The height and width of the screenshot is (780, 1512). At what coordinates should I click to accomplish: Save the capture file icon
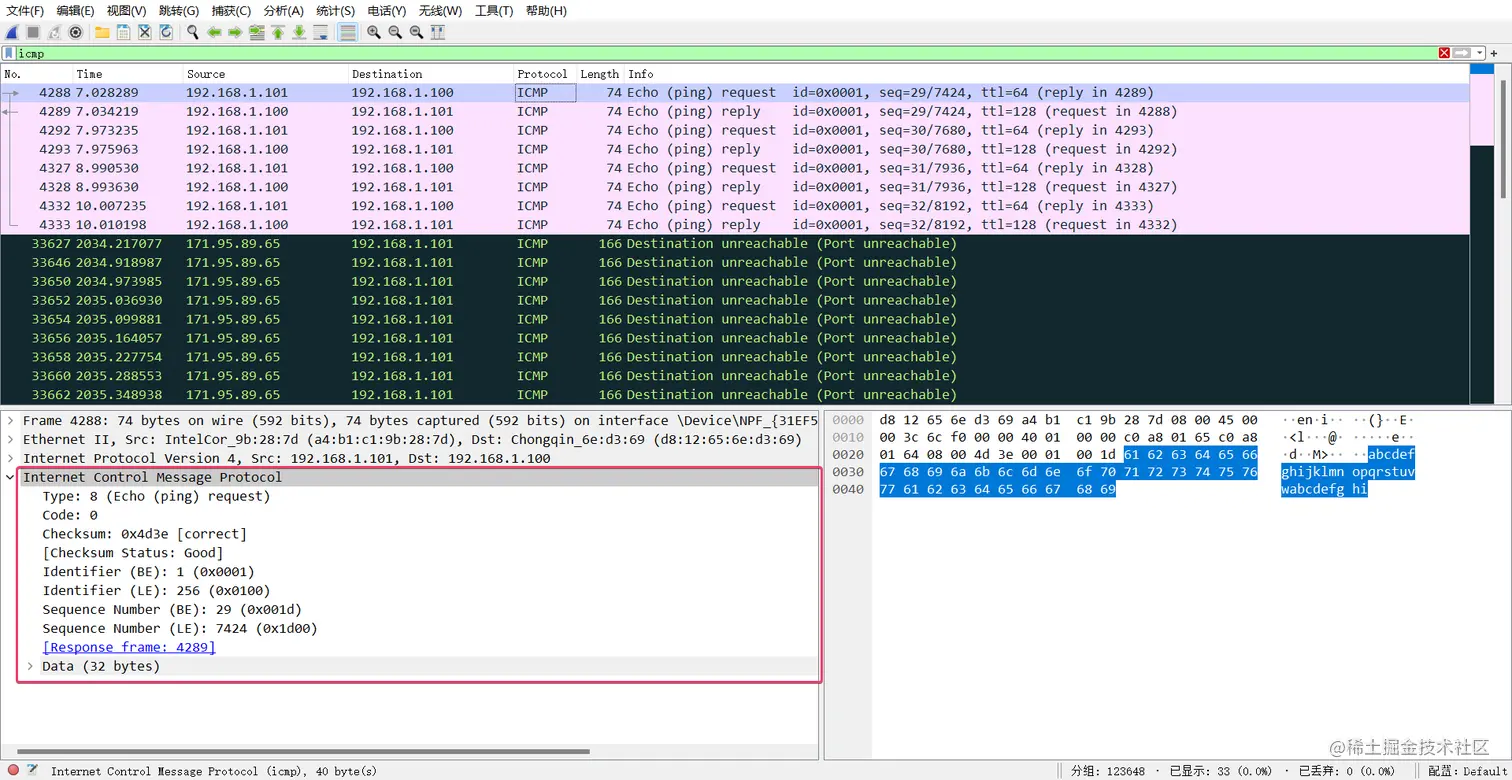coord(123,32)
